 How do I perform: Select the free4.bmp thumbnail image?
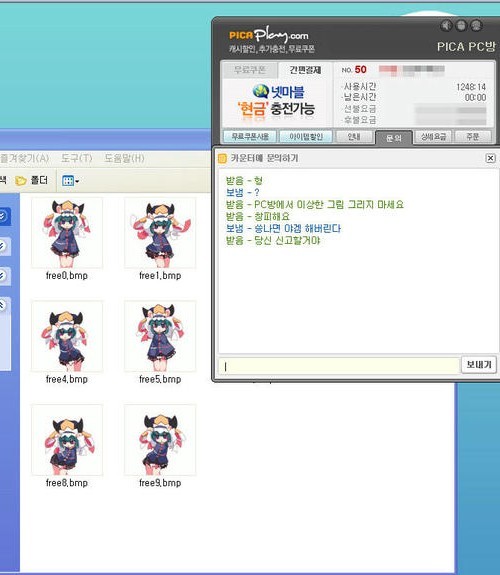point(67,336)
